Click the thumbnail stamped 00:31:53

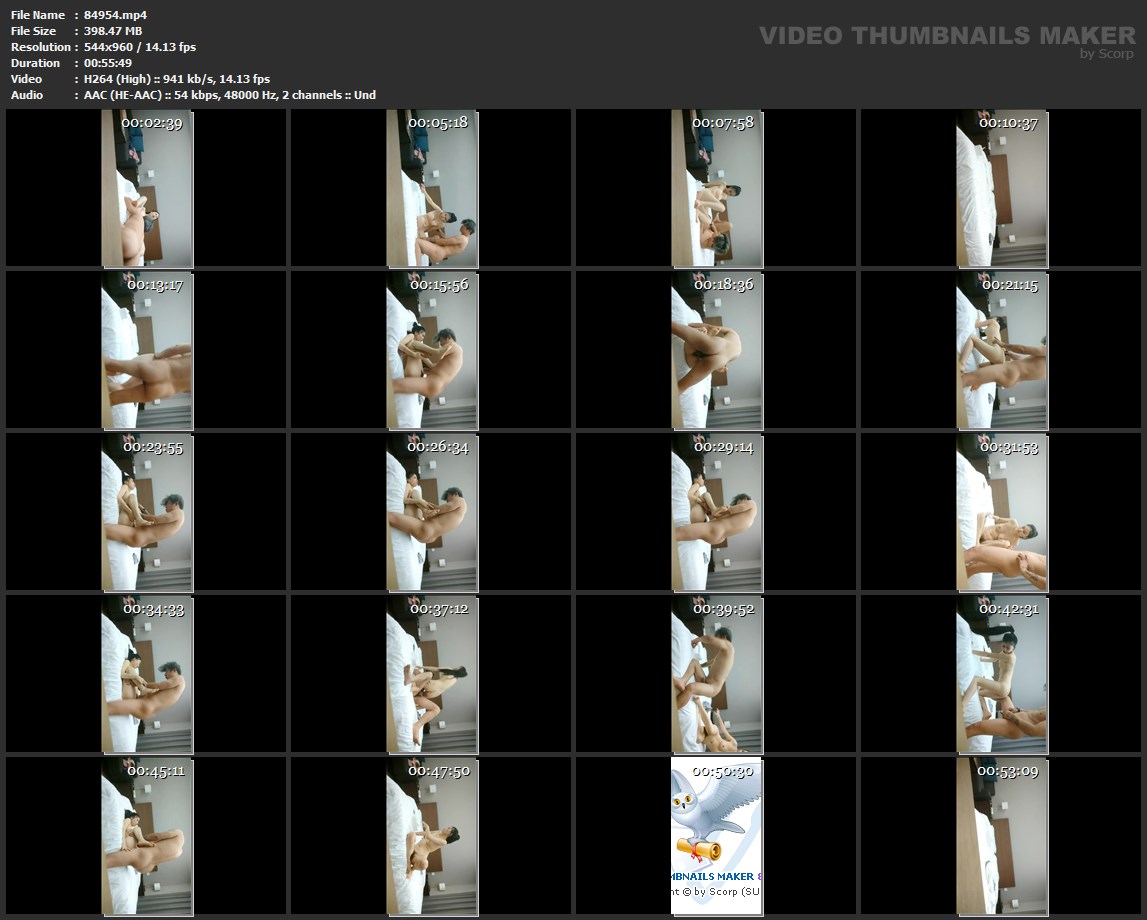point(1001,512)
